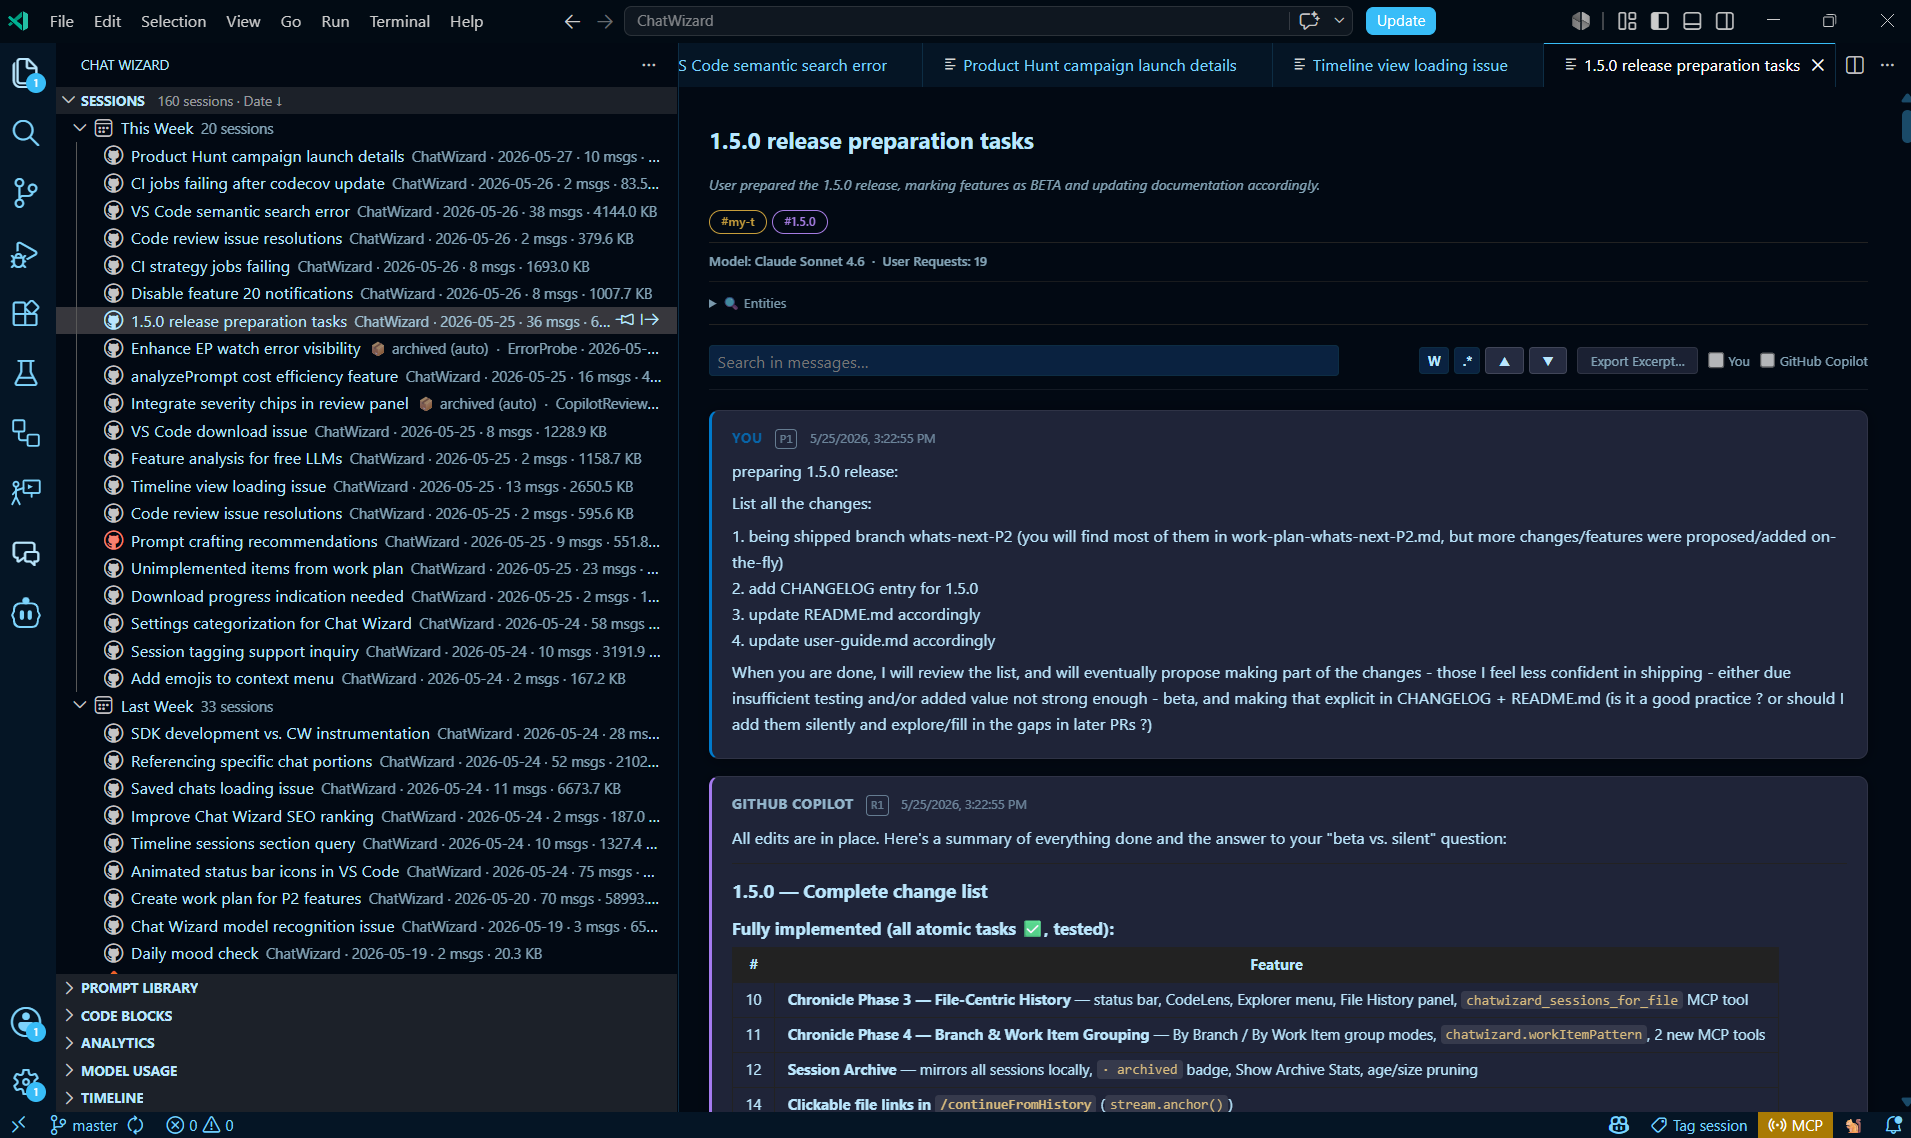Click MCP status bar button
This screenshot has width=1911, height=1138.
(1795, 1125)
